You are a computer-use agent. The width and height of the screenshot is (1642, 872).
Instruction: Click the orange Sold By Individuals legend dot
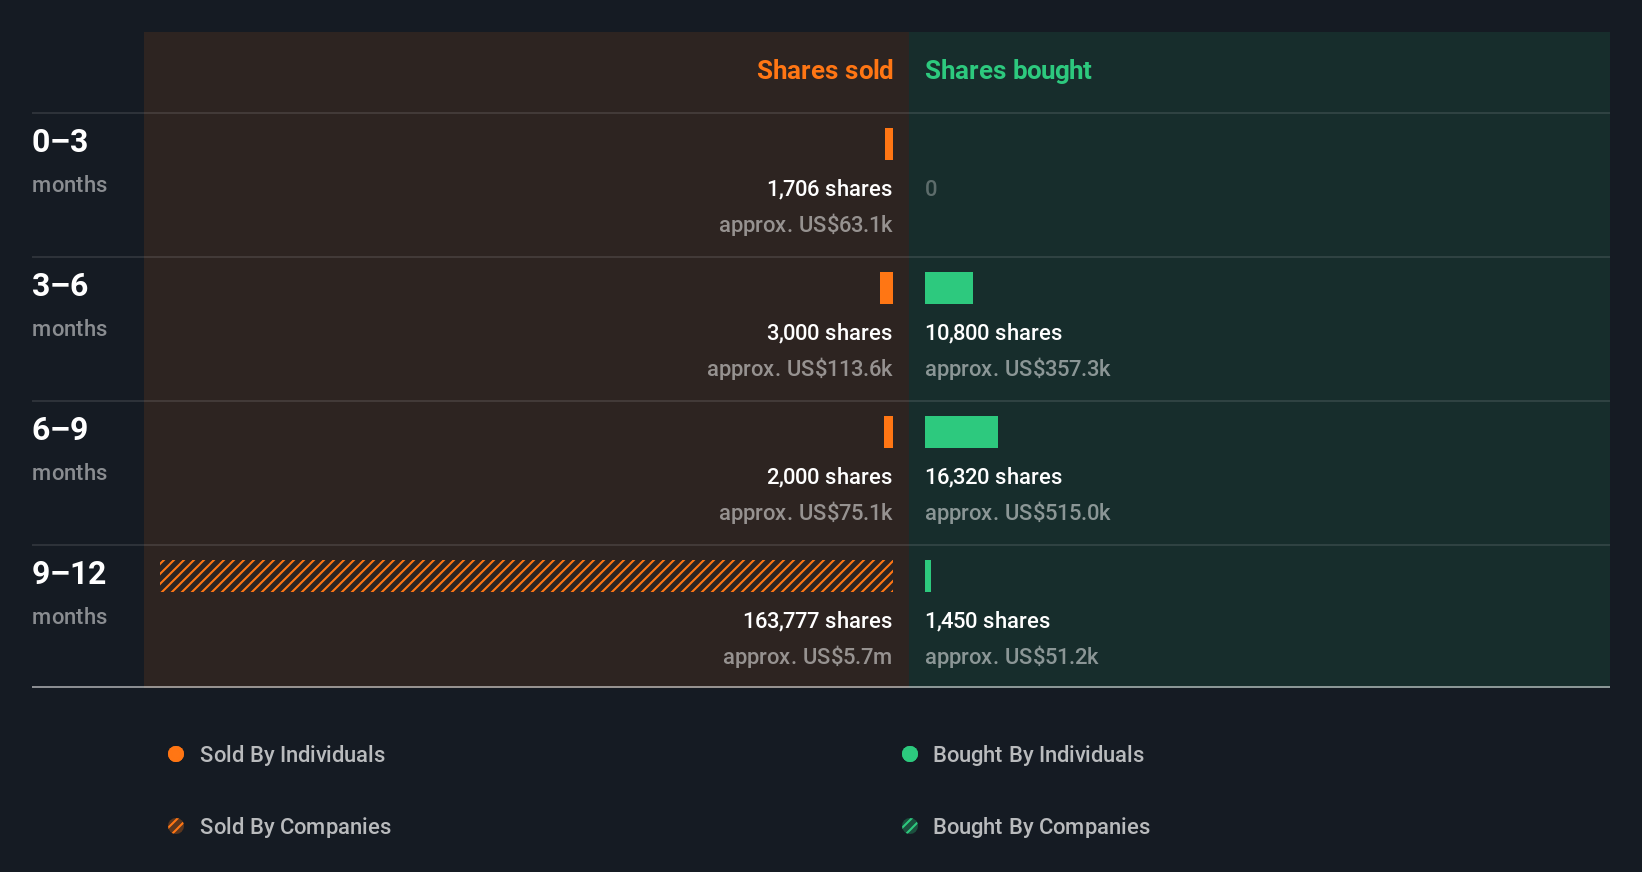176,754
